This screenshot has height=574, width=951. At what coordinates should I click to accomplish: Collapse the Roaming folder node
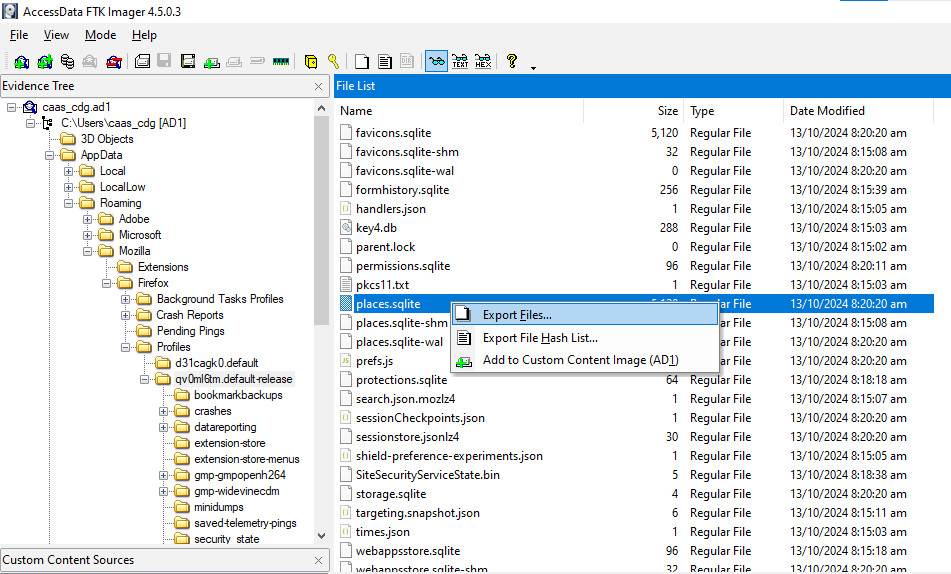(69, 203)
